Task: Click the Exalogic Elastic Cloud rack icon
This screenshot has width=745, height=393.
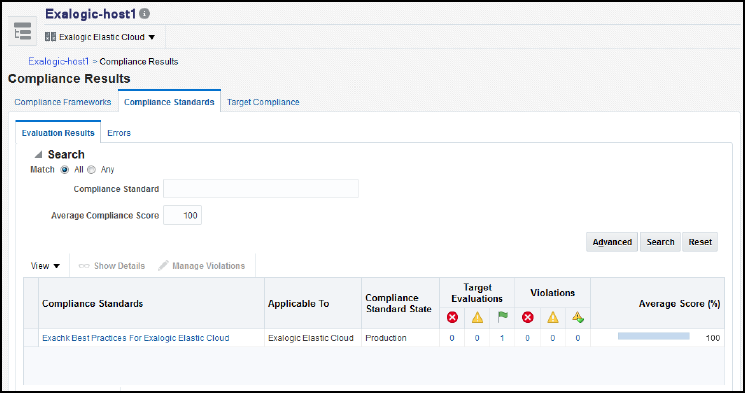Action: (50, 37)
